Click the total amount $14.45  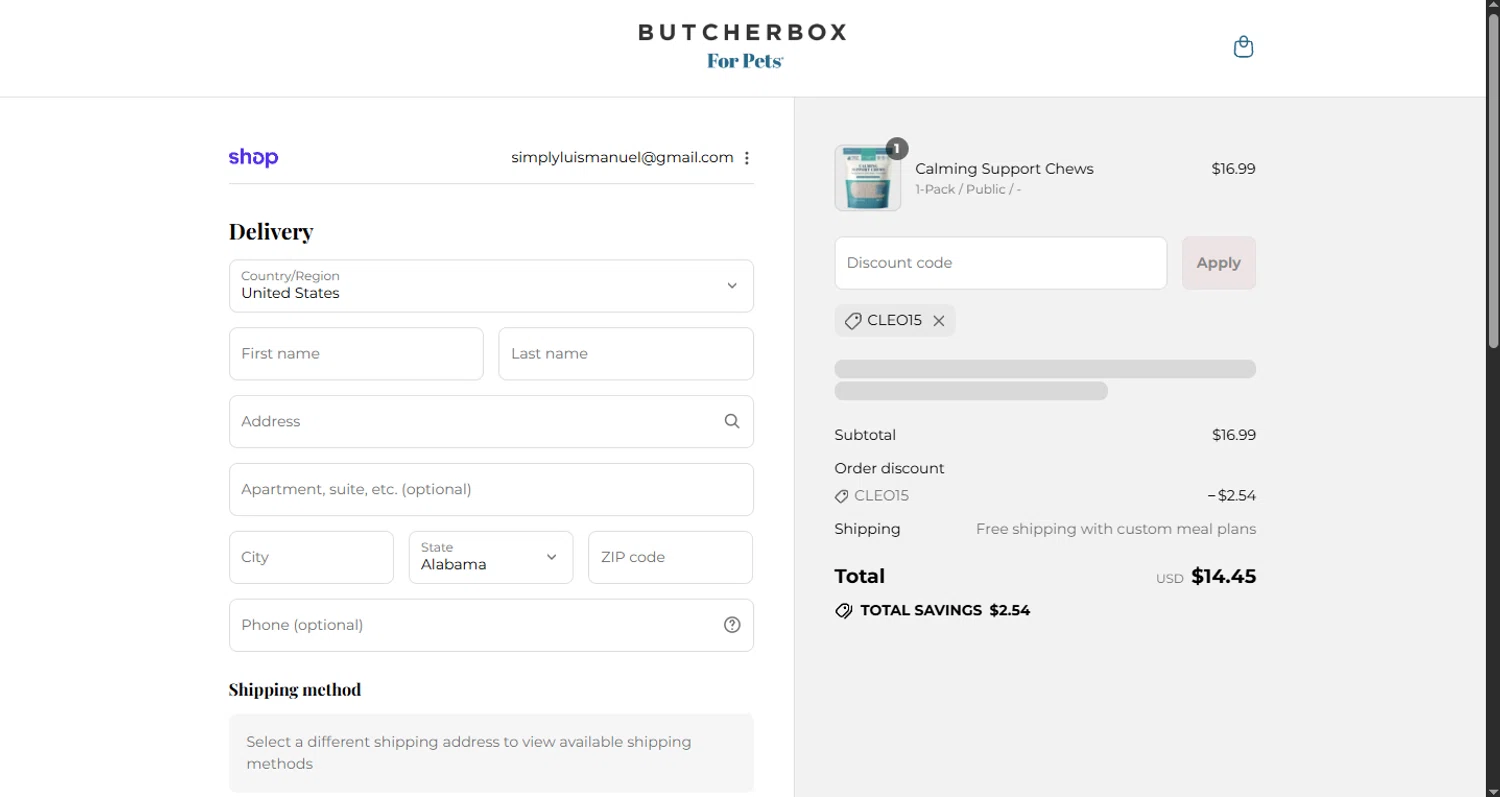1224,576
